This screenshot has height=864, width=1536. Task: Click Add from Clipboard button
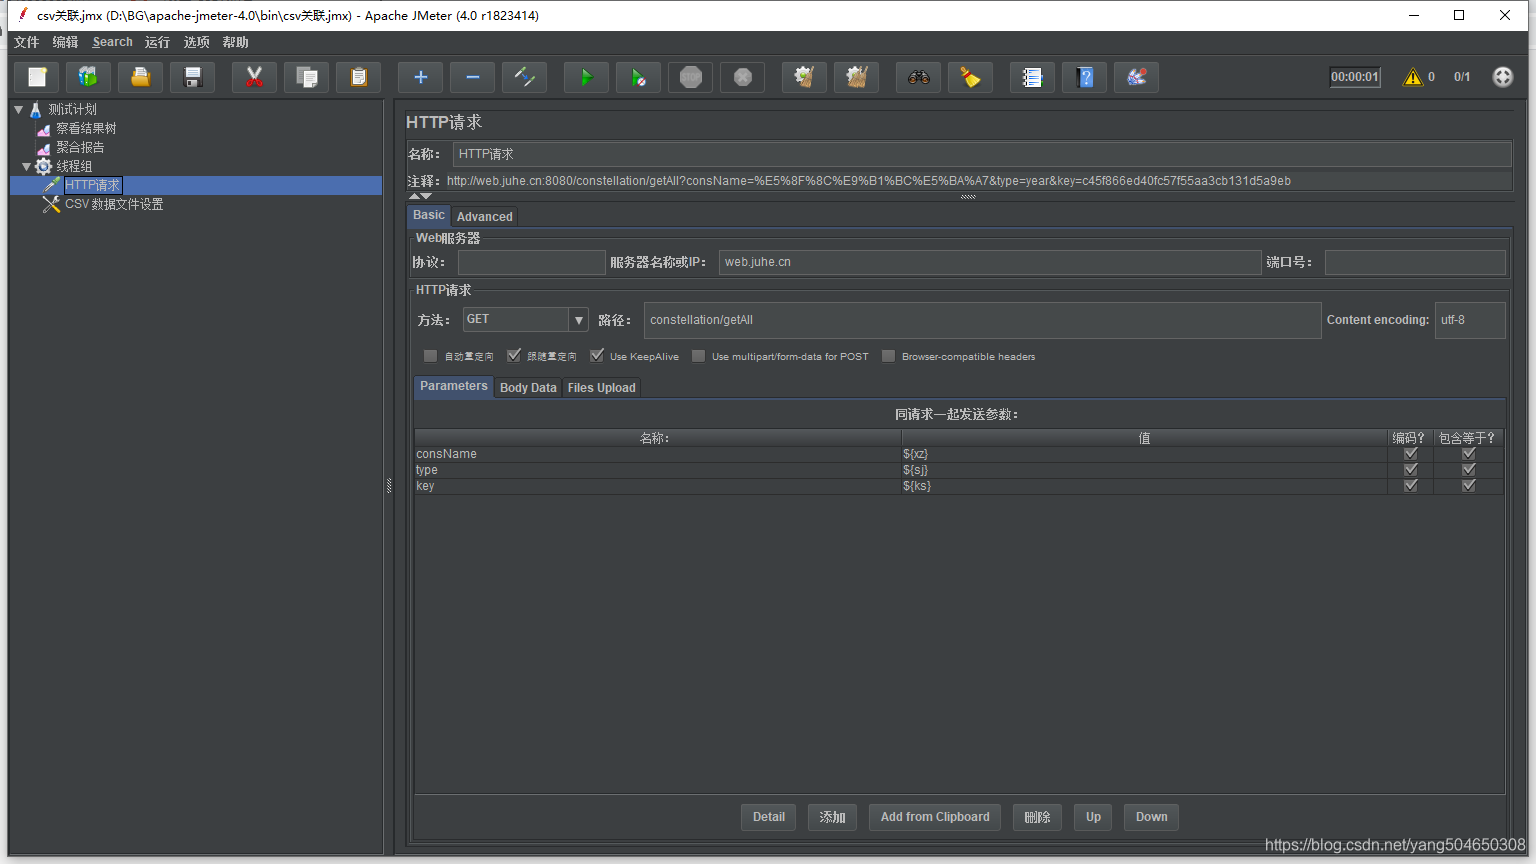pyautogui.click(x=935, y=817)
